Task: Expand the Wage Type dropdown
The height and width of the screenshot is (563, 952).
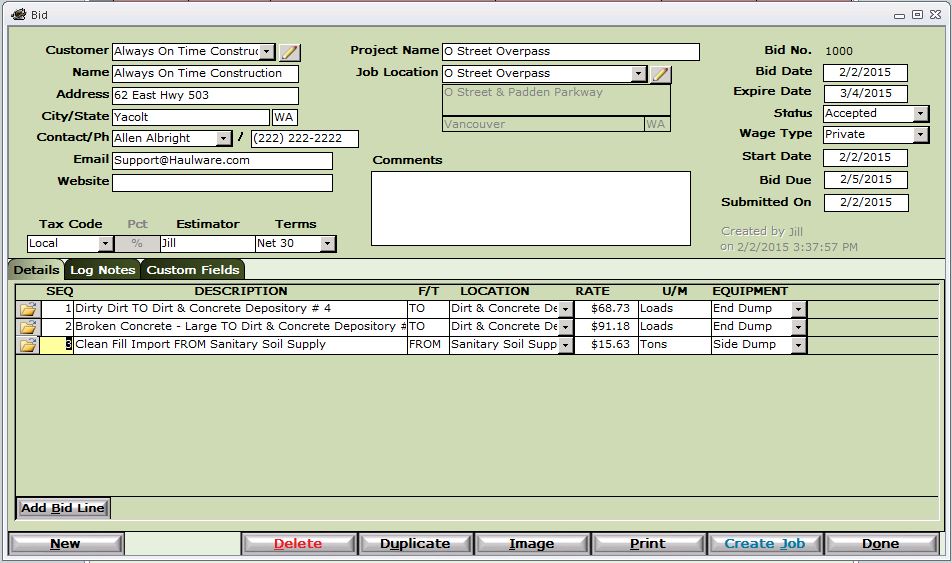Action: (920, 135)
